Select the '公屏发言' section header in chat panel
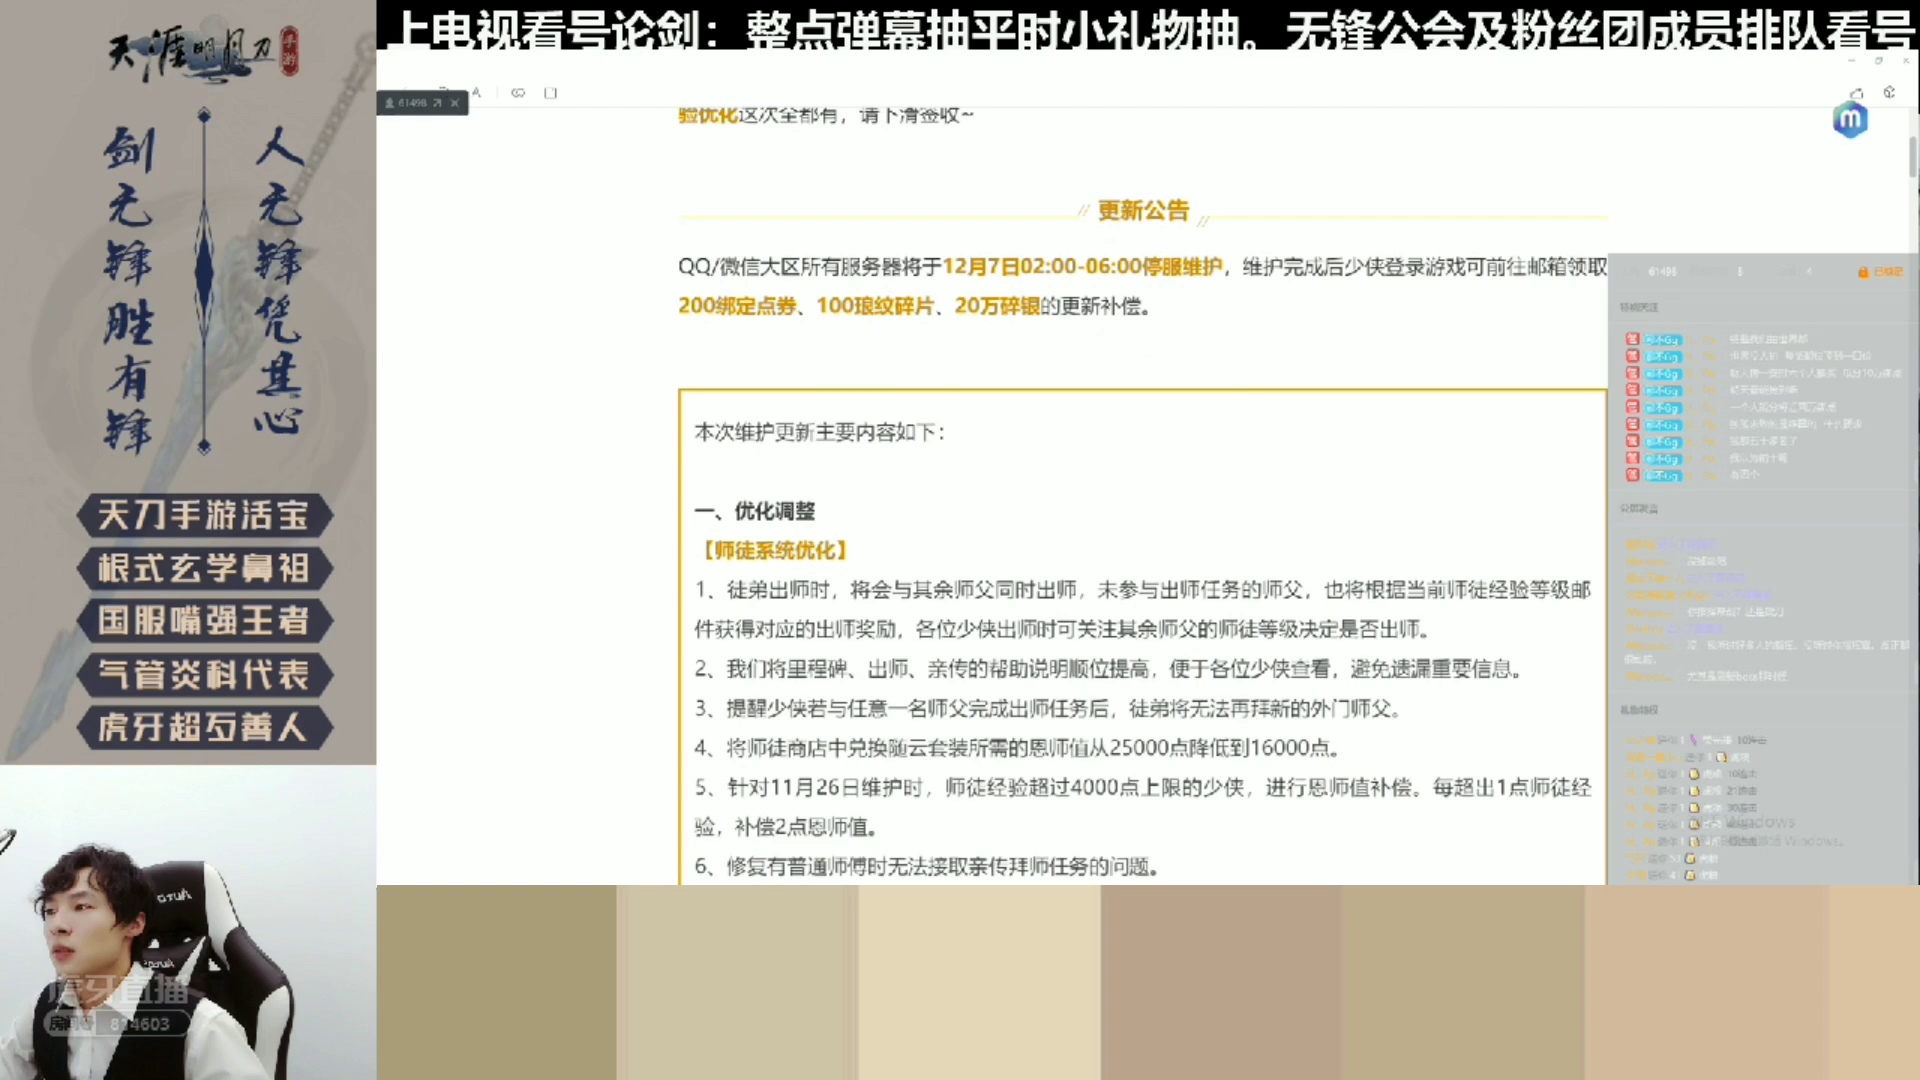 1639,508
